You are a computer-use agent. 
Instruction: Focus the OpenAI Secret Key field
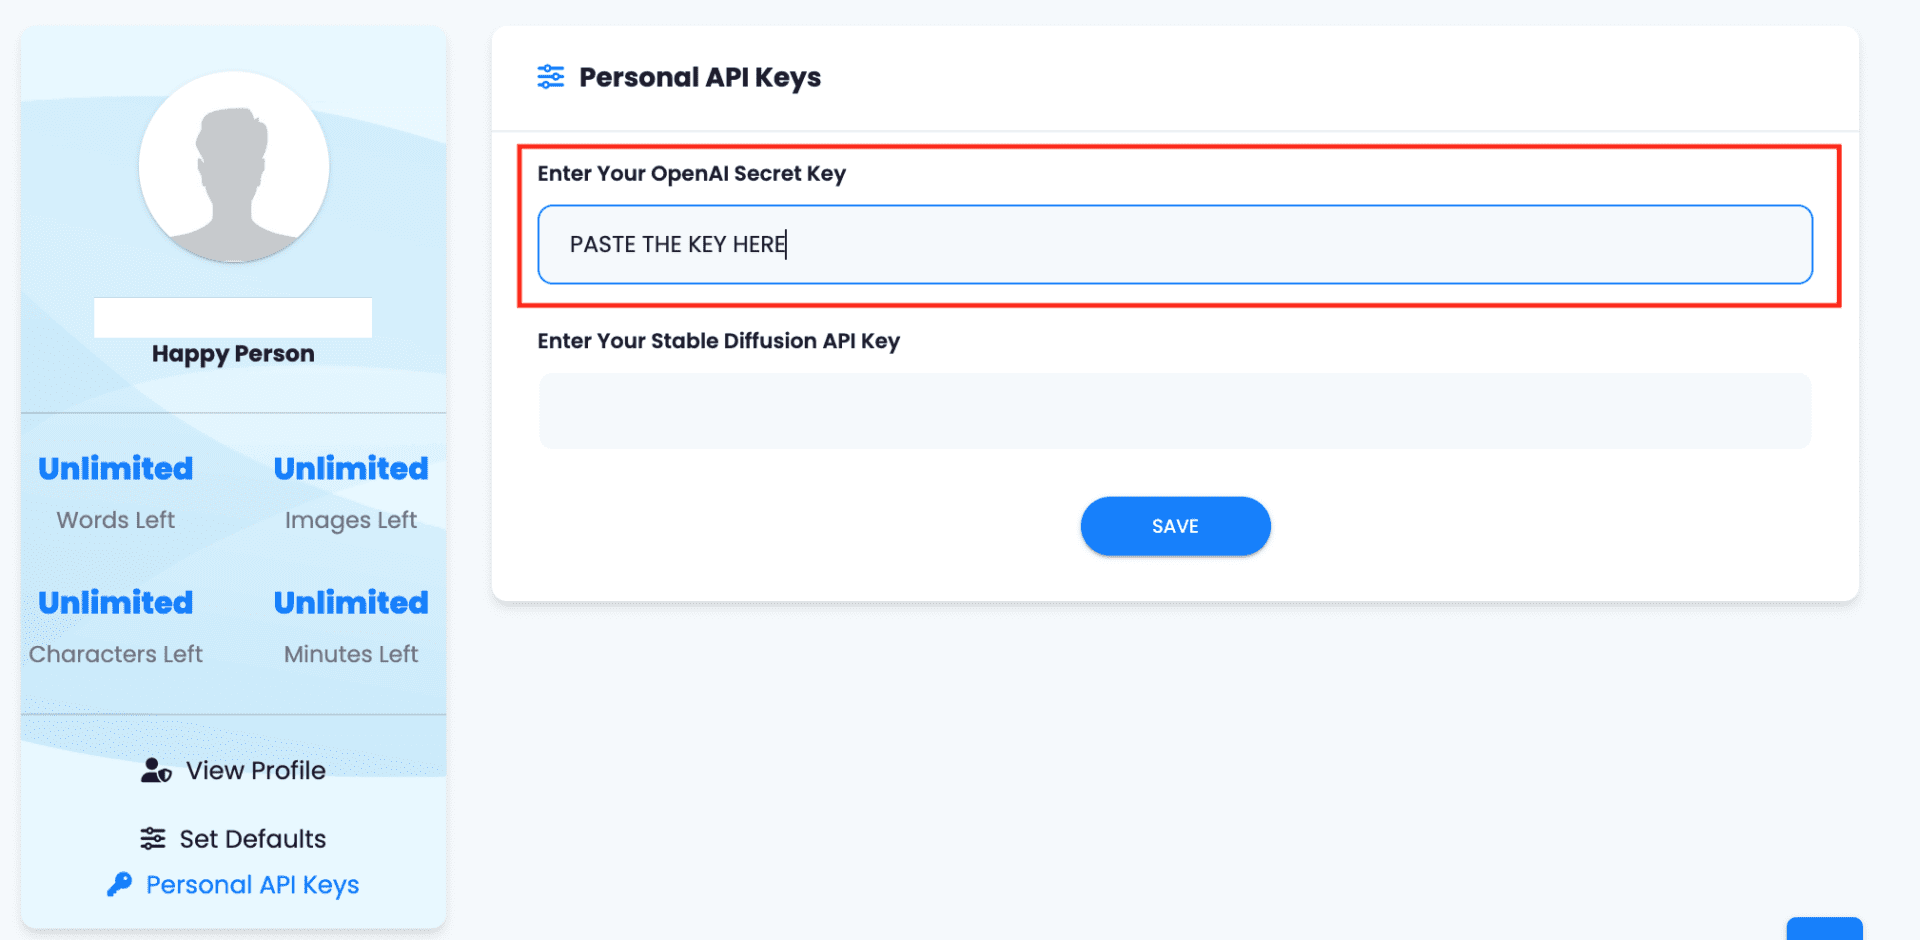pos(1174,245)
